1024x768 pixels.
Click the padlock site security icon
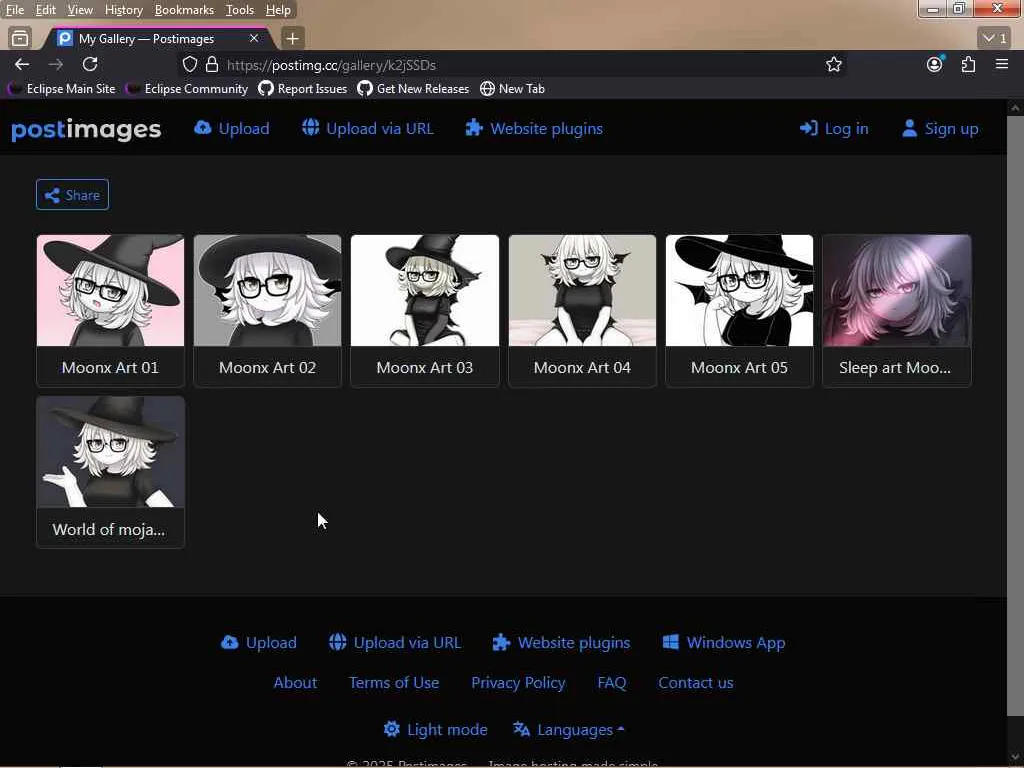coord(212,65)
